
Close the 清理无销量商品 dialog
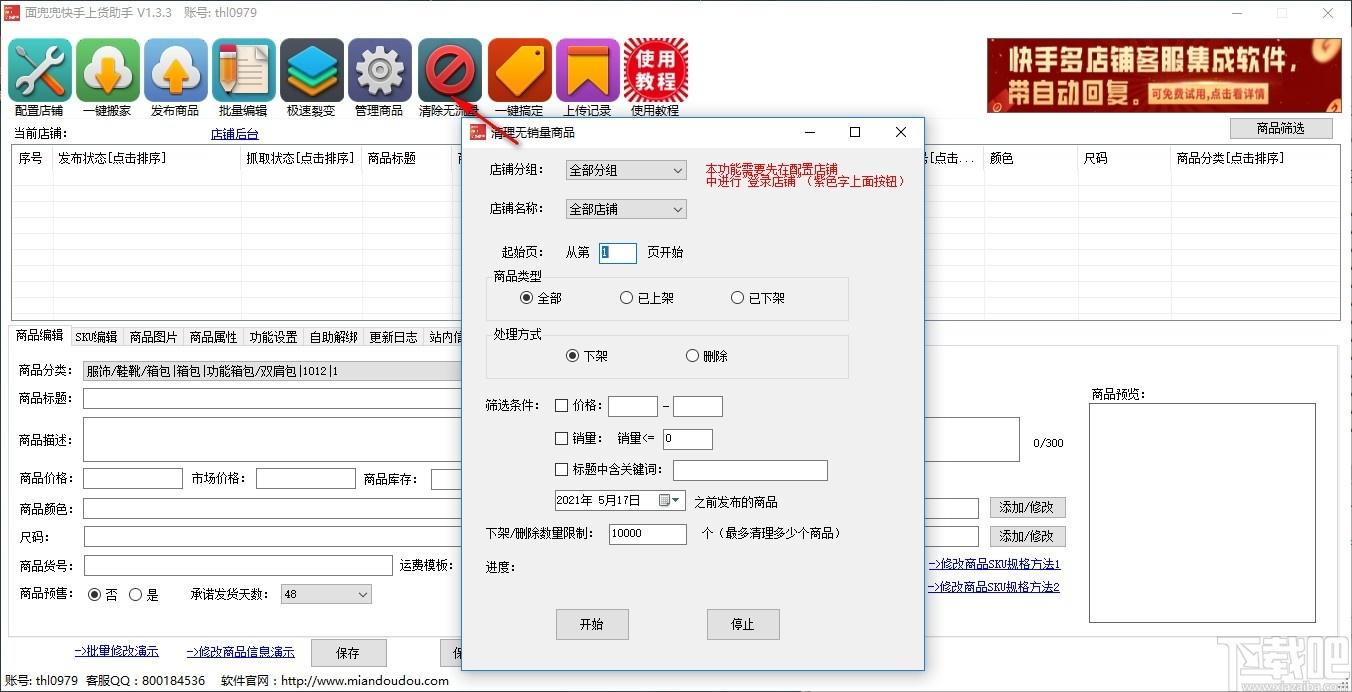tap(901, 132)
